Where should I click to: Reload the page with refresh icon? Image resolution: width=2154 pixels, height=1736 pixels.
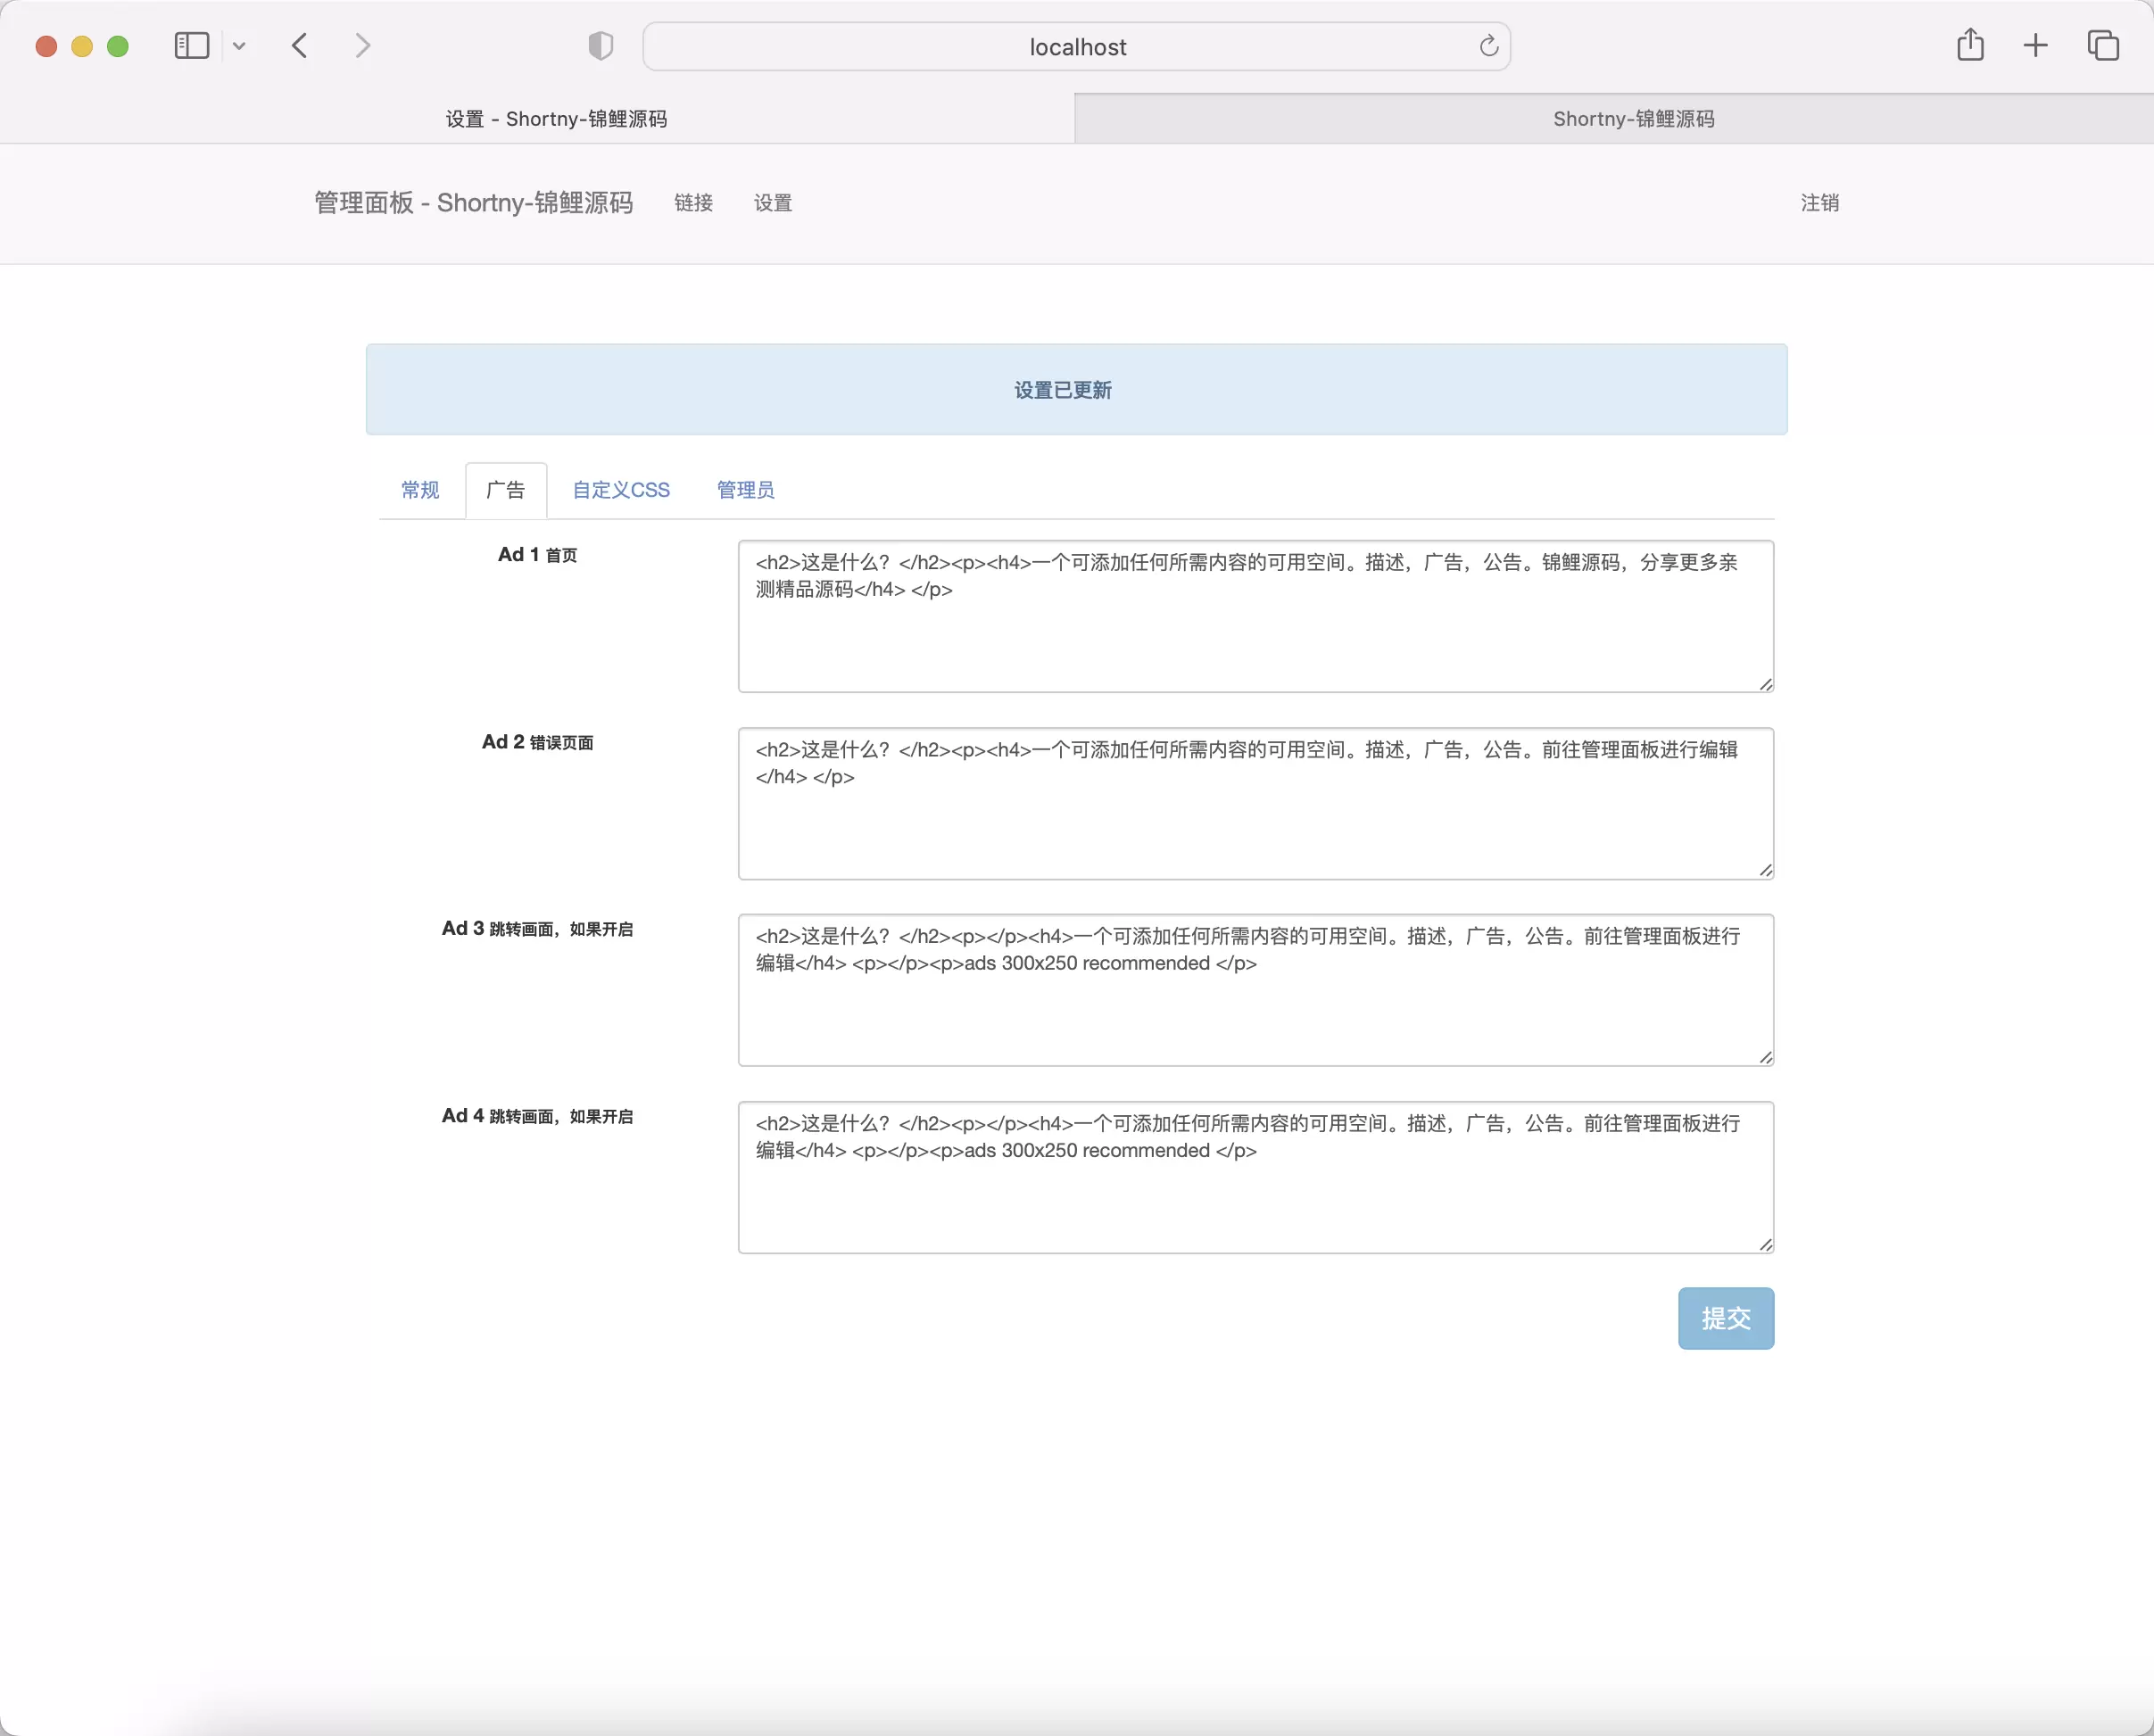(1488, 46)
